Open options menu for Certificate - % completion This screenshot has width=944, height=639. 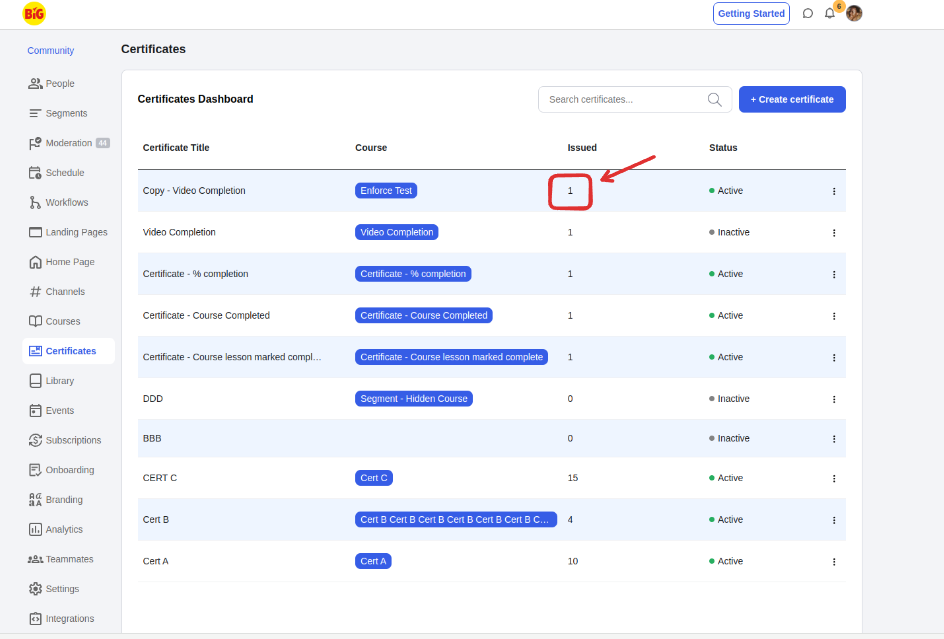834,274
